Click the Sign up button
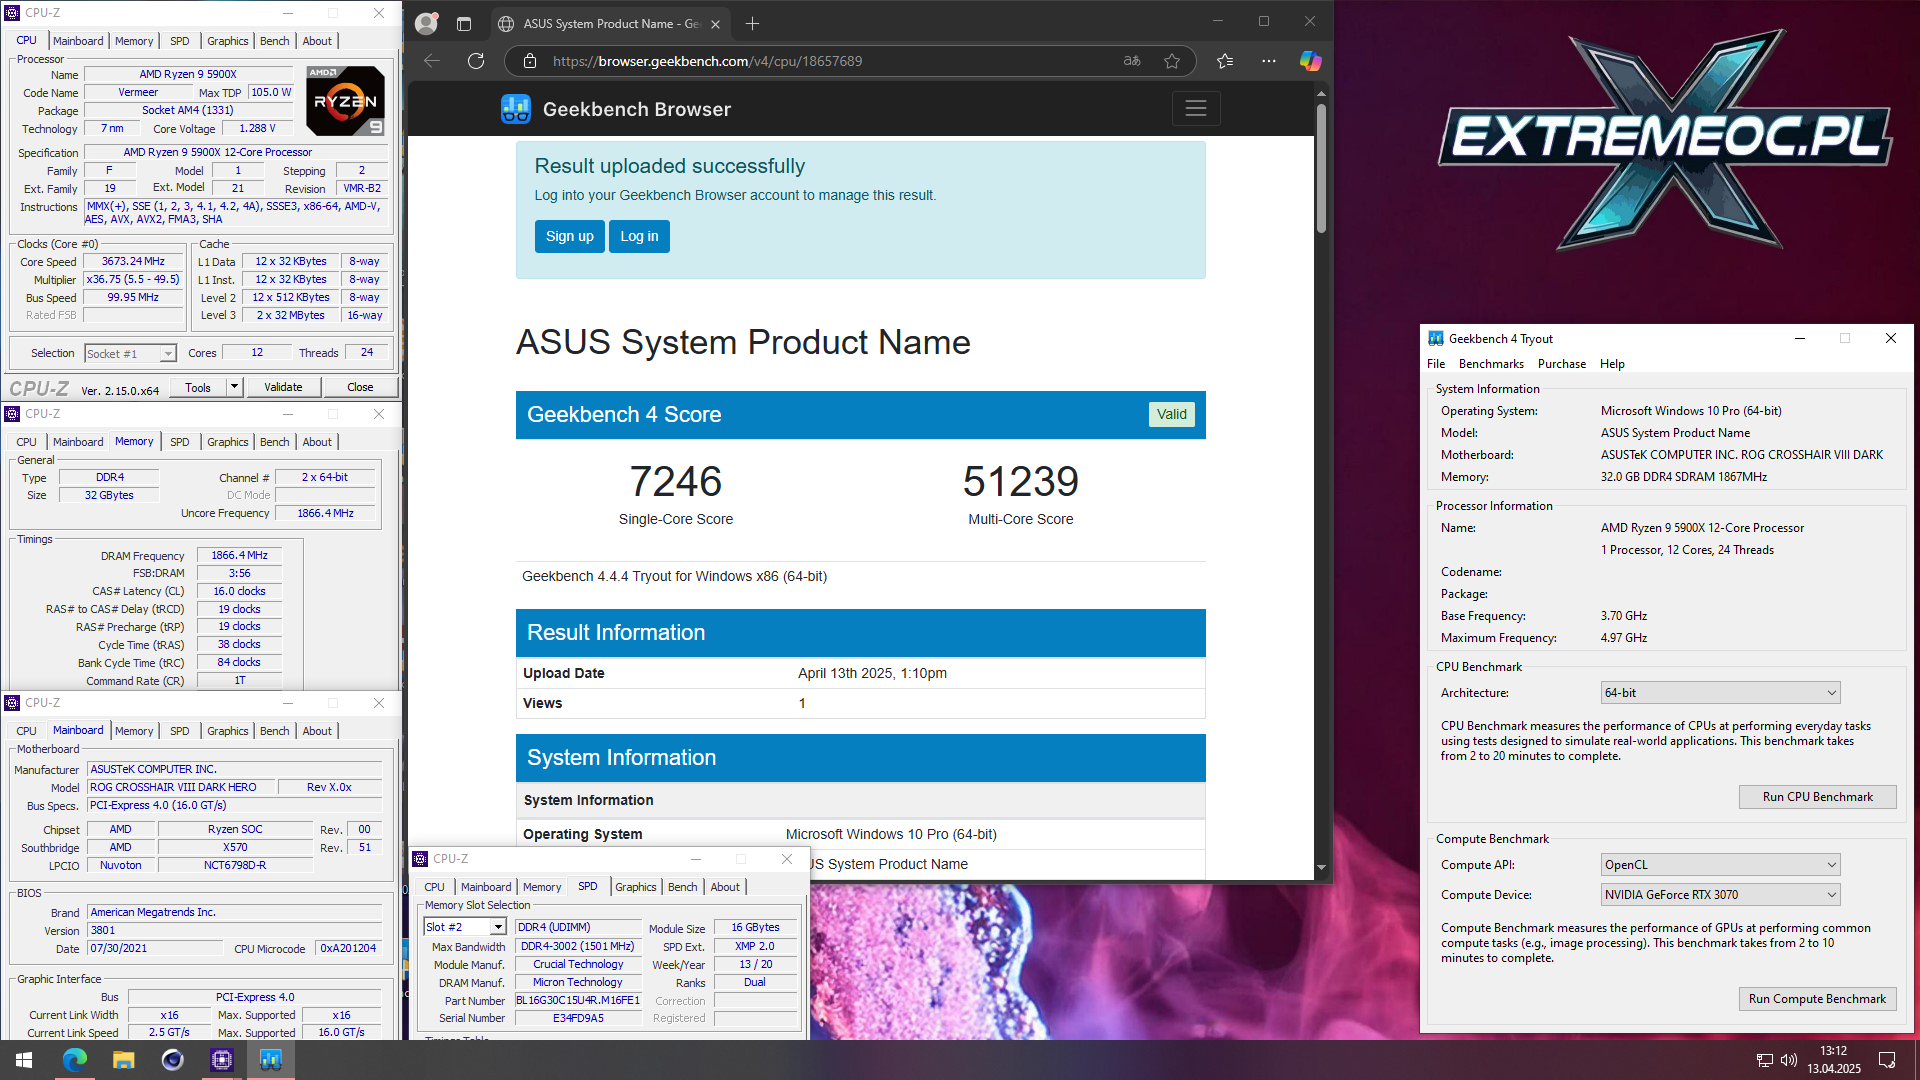 (570, 237)
